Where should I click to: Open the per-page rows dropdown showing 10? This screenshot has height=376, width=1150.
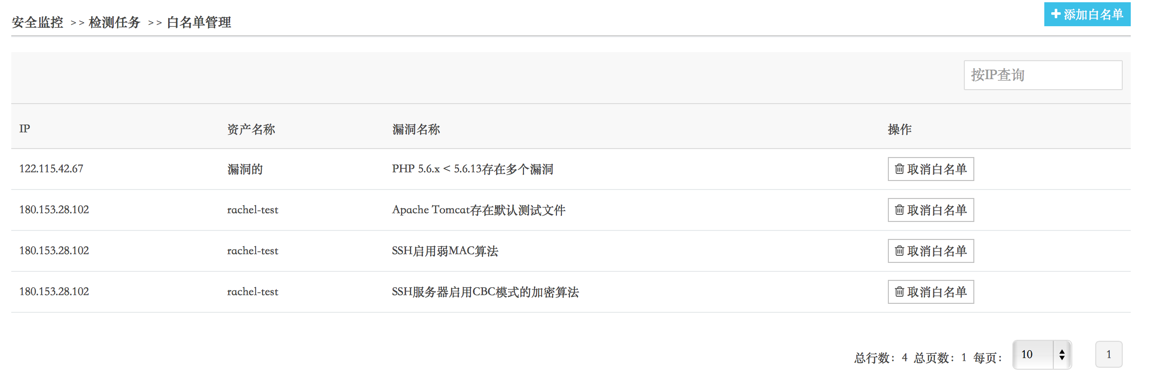[x=1041, y=355]
